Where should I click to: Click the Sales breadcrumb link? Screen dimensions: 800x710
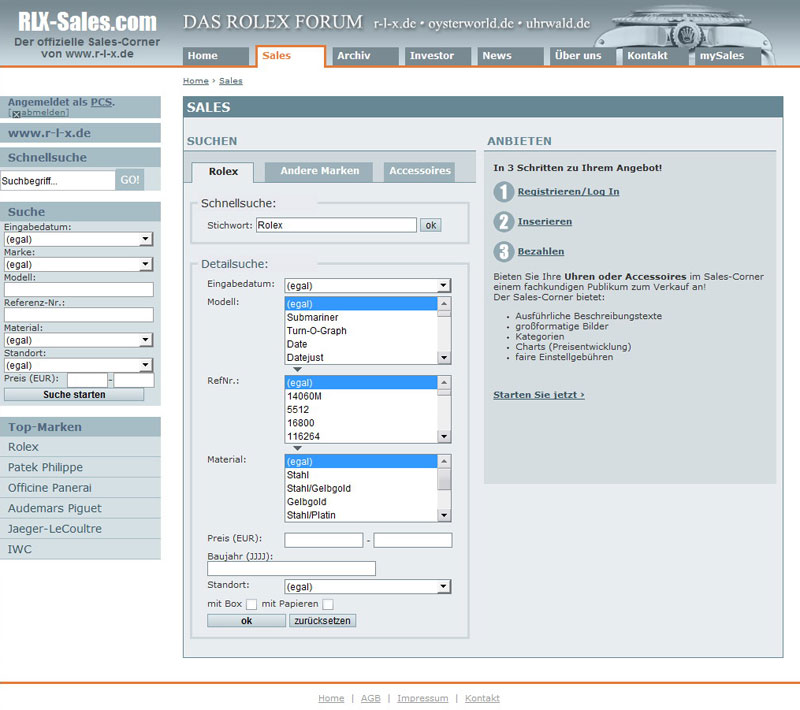point(231,81)
